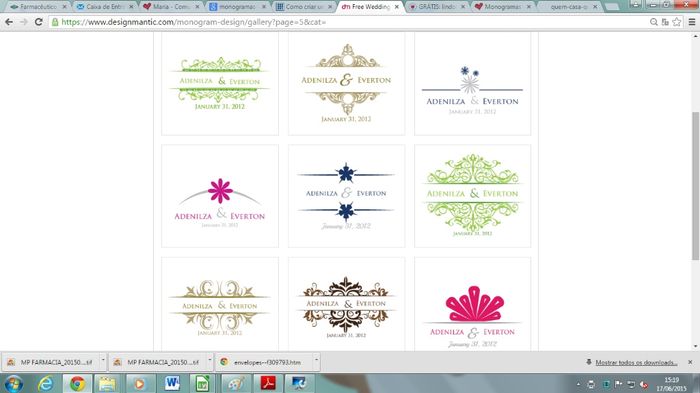Switch to the GRÁTIS: lindo tab
This screenshot has height=393, width=700.
(437, 7)
